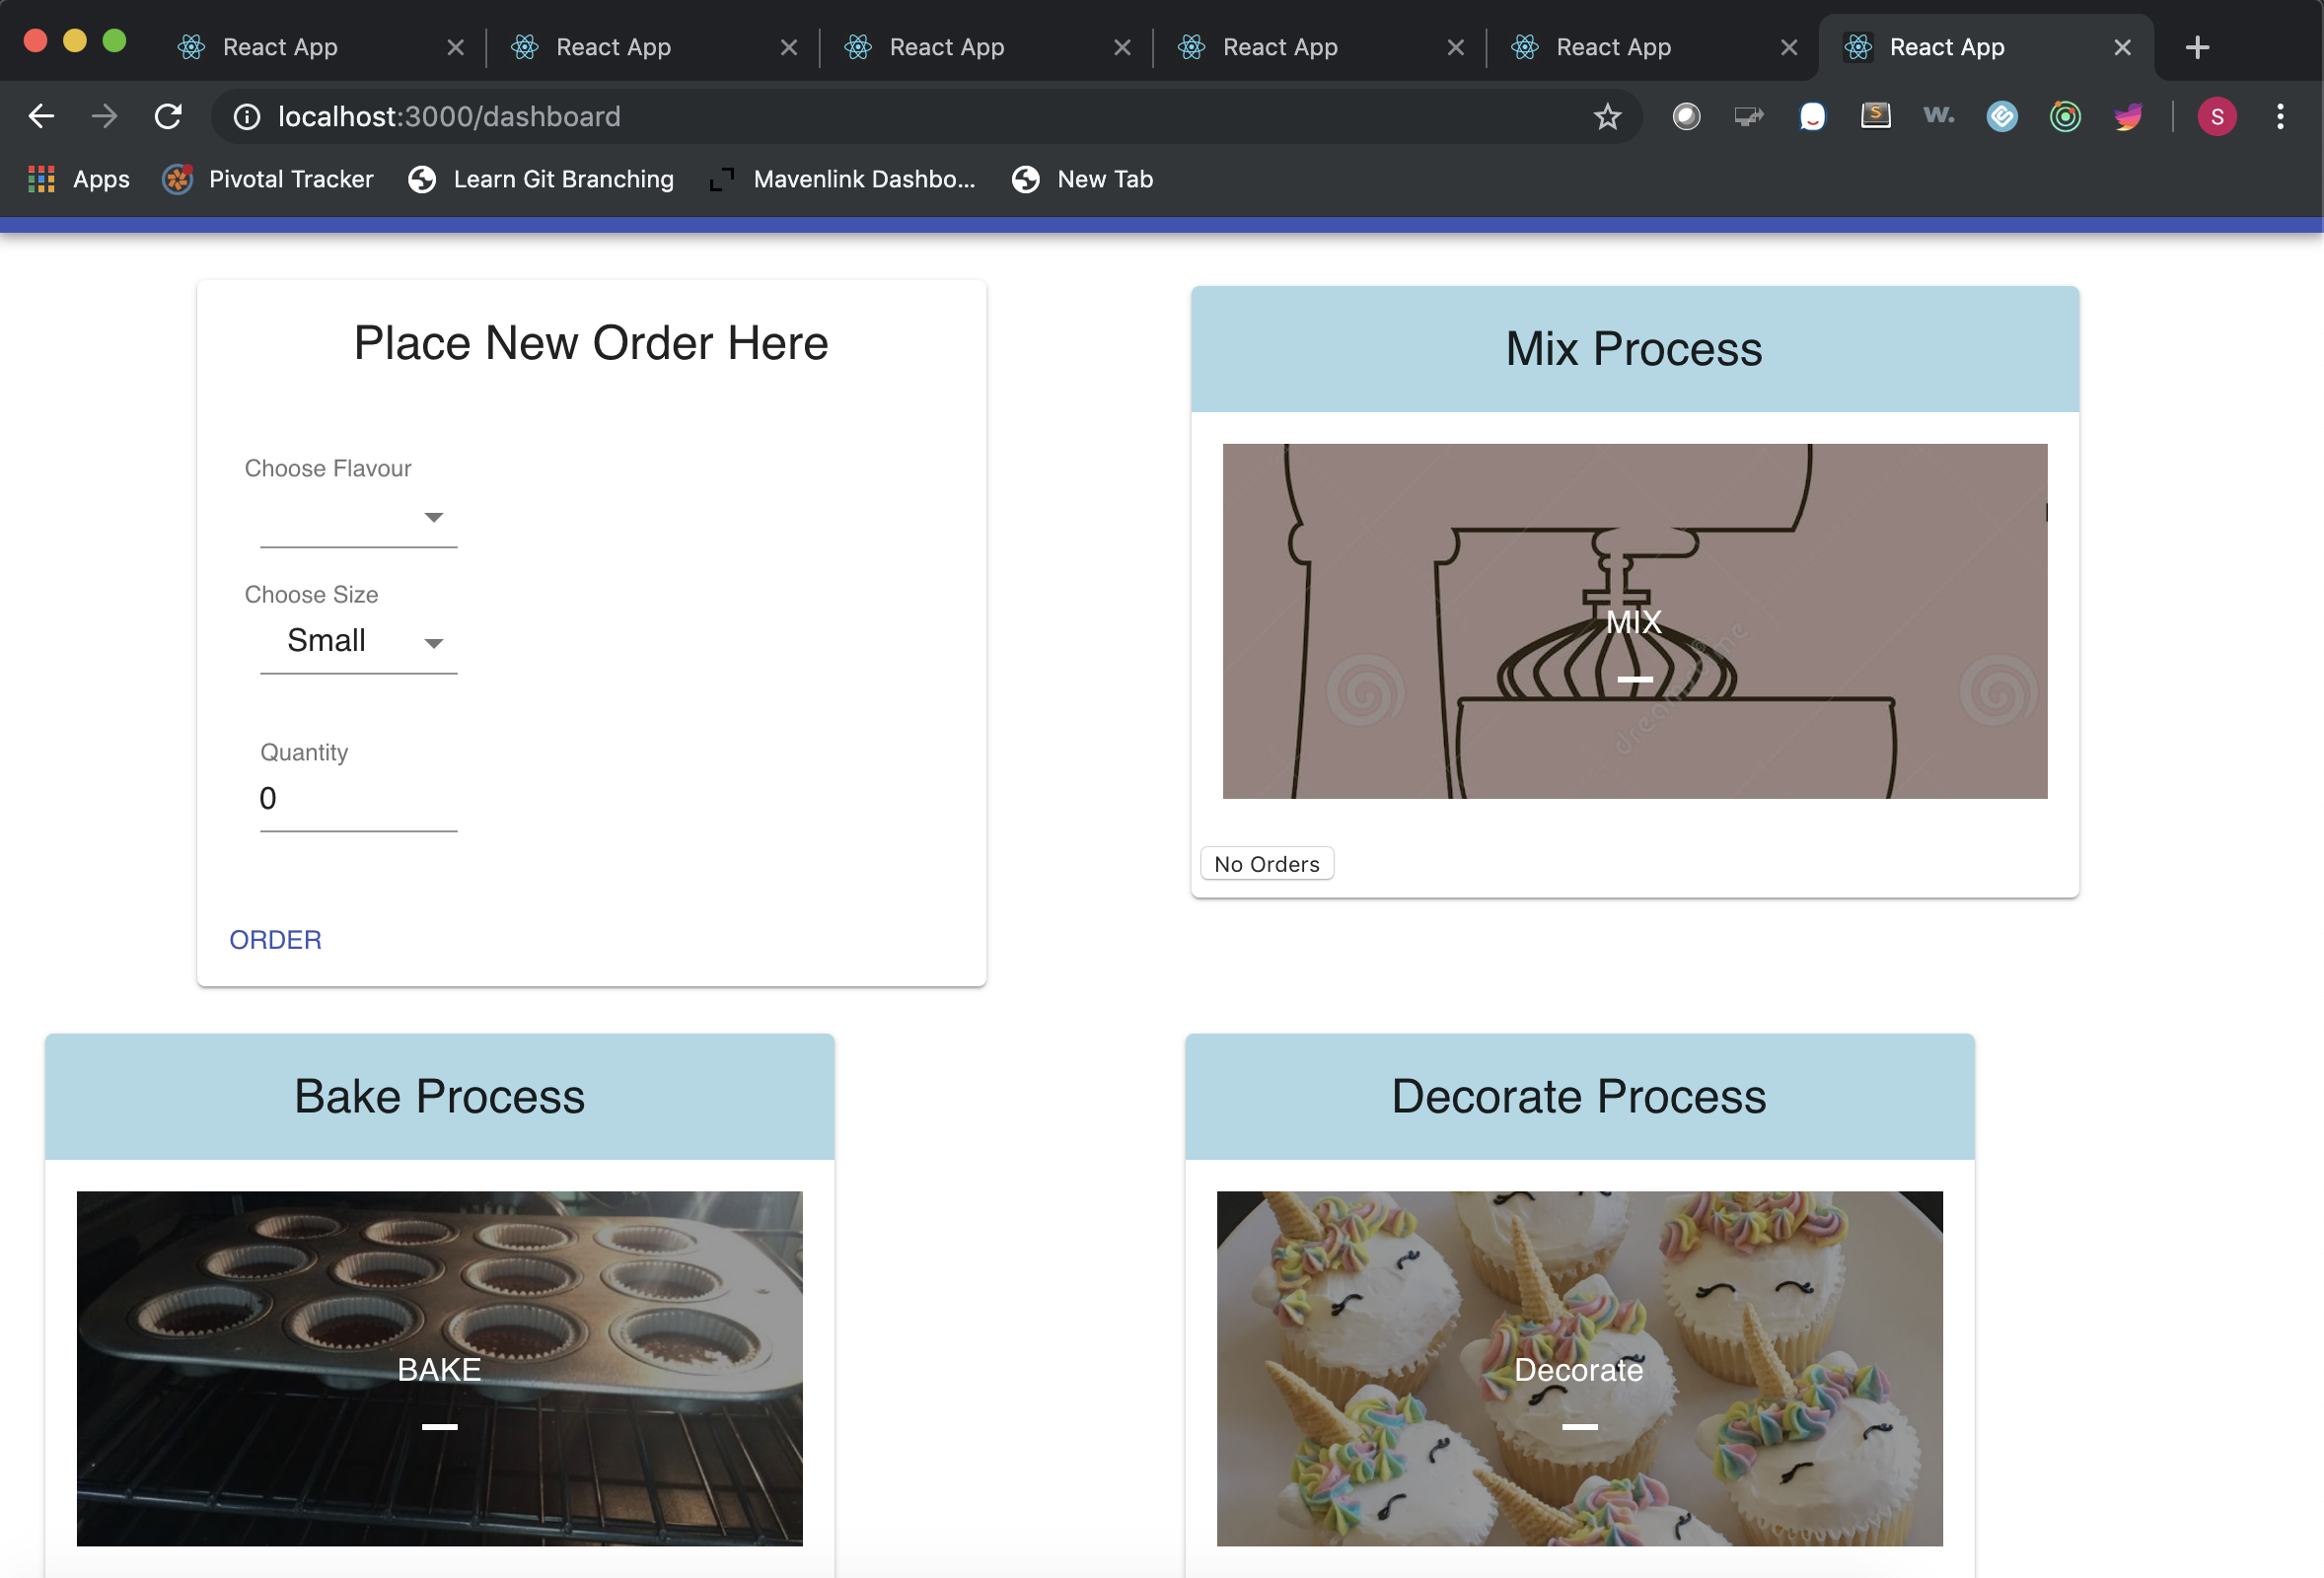
Task: Click the browser back arrow
Action: 40,117
